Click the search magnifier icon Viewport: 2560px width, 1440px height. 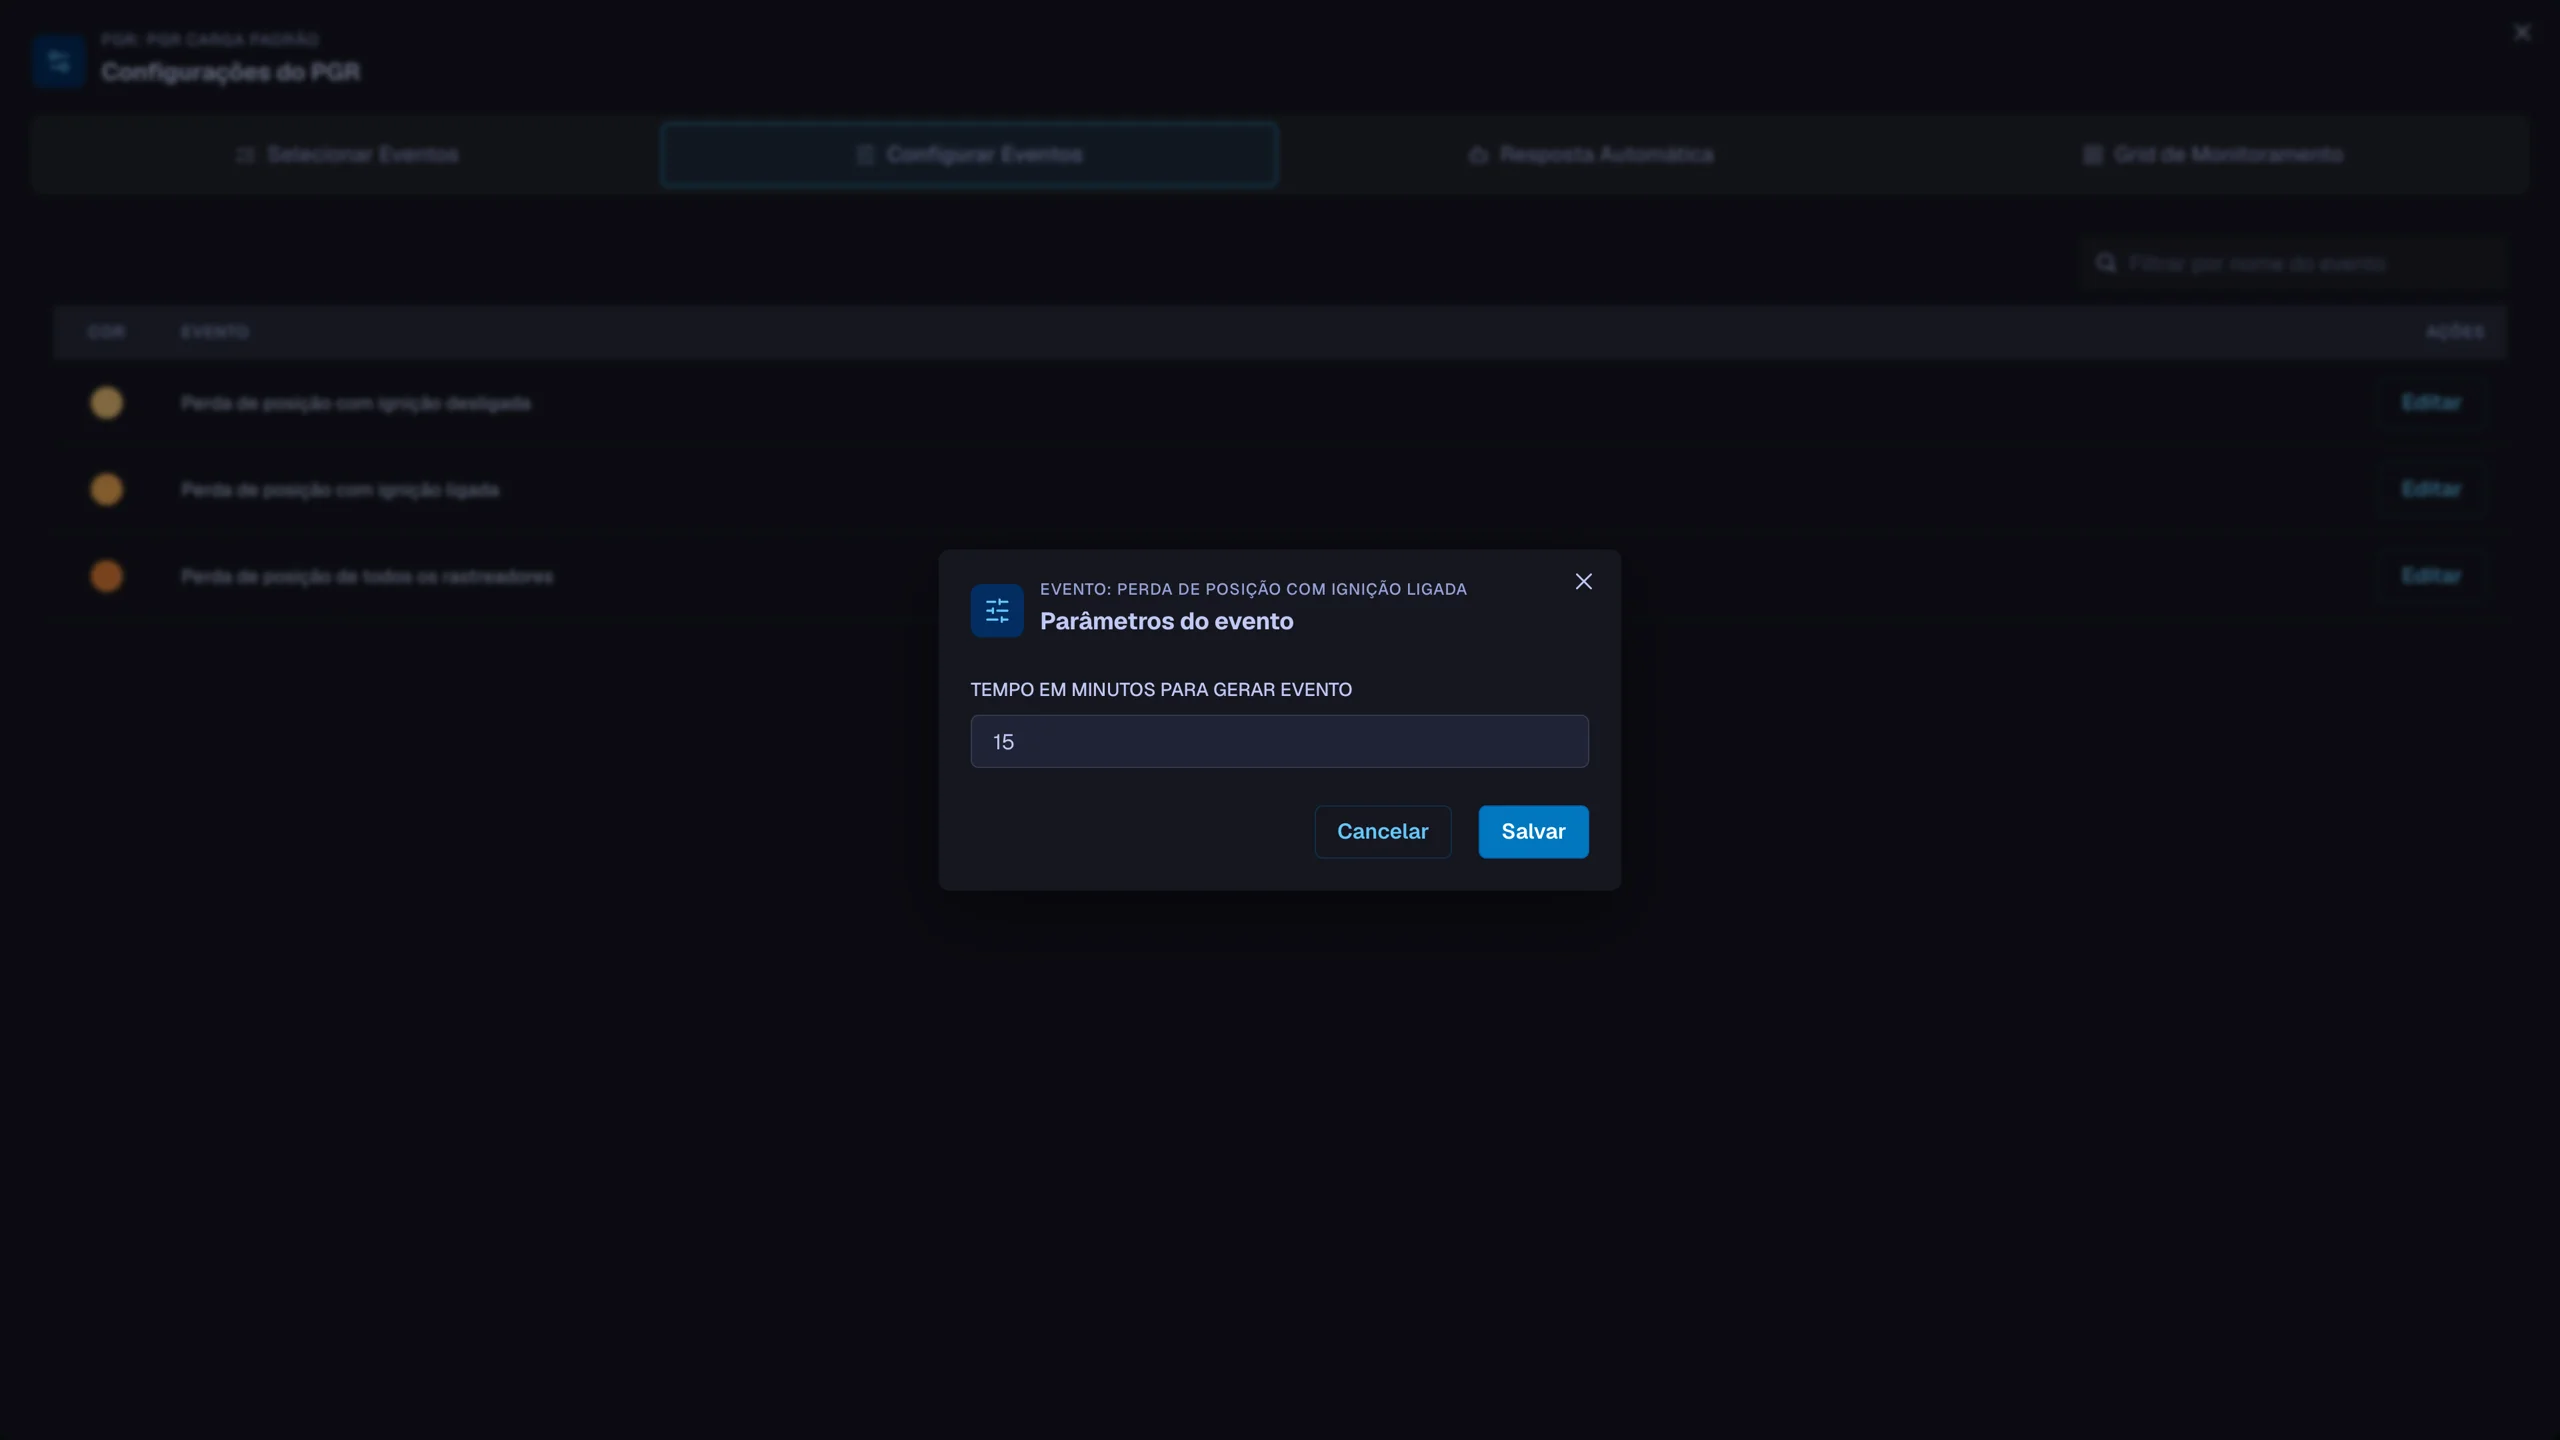tap(2106, 263)
